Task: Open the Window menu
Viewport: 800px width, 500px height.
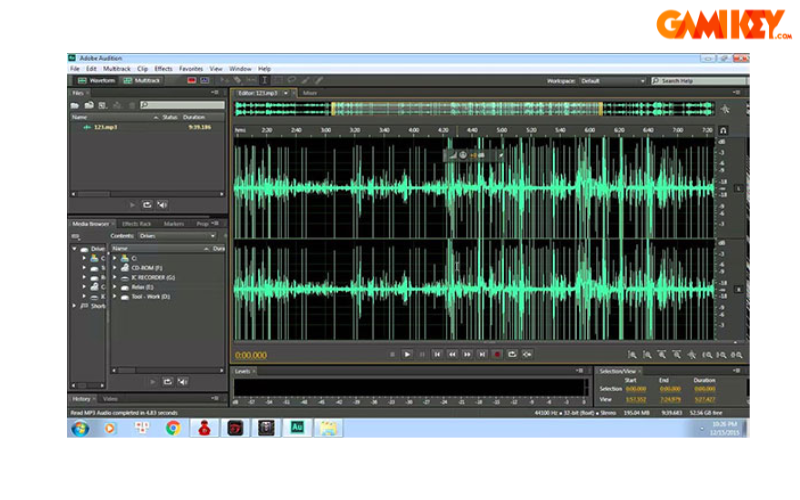Action: pyautogui.click(x=240, y=68)
